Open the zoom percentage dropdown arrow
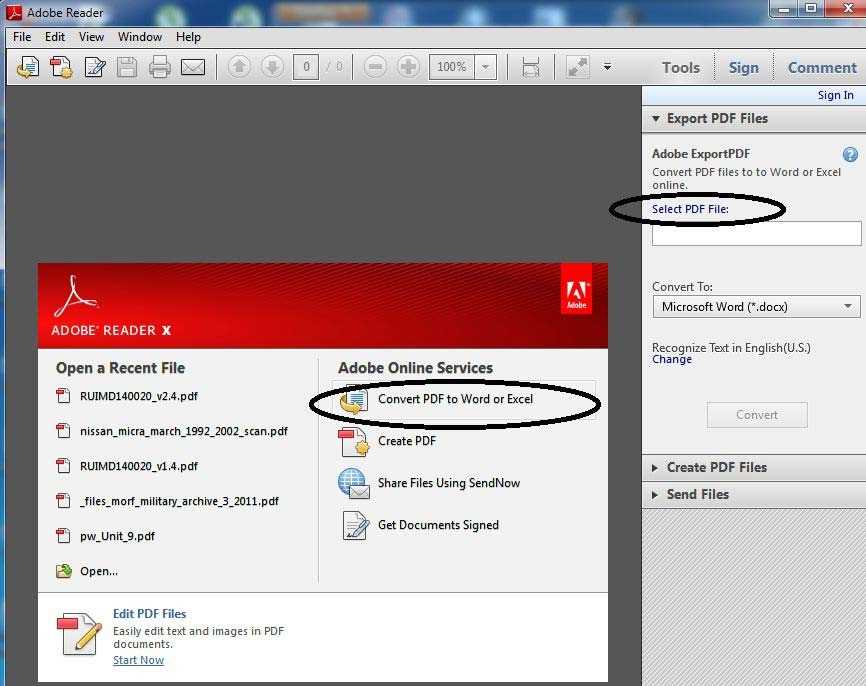Viewport: 866px width, 686px height. pyautogui.click(x=485, y=67)
